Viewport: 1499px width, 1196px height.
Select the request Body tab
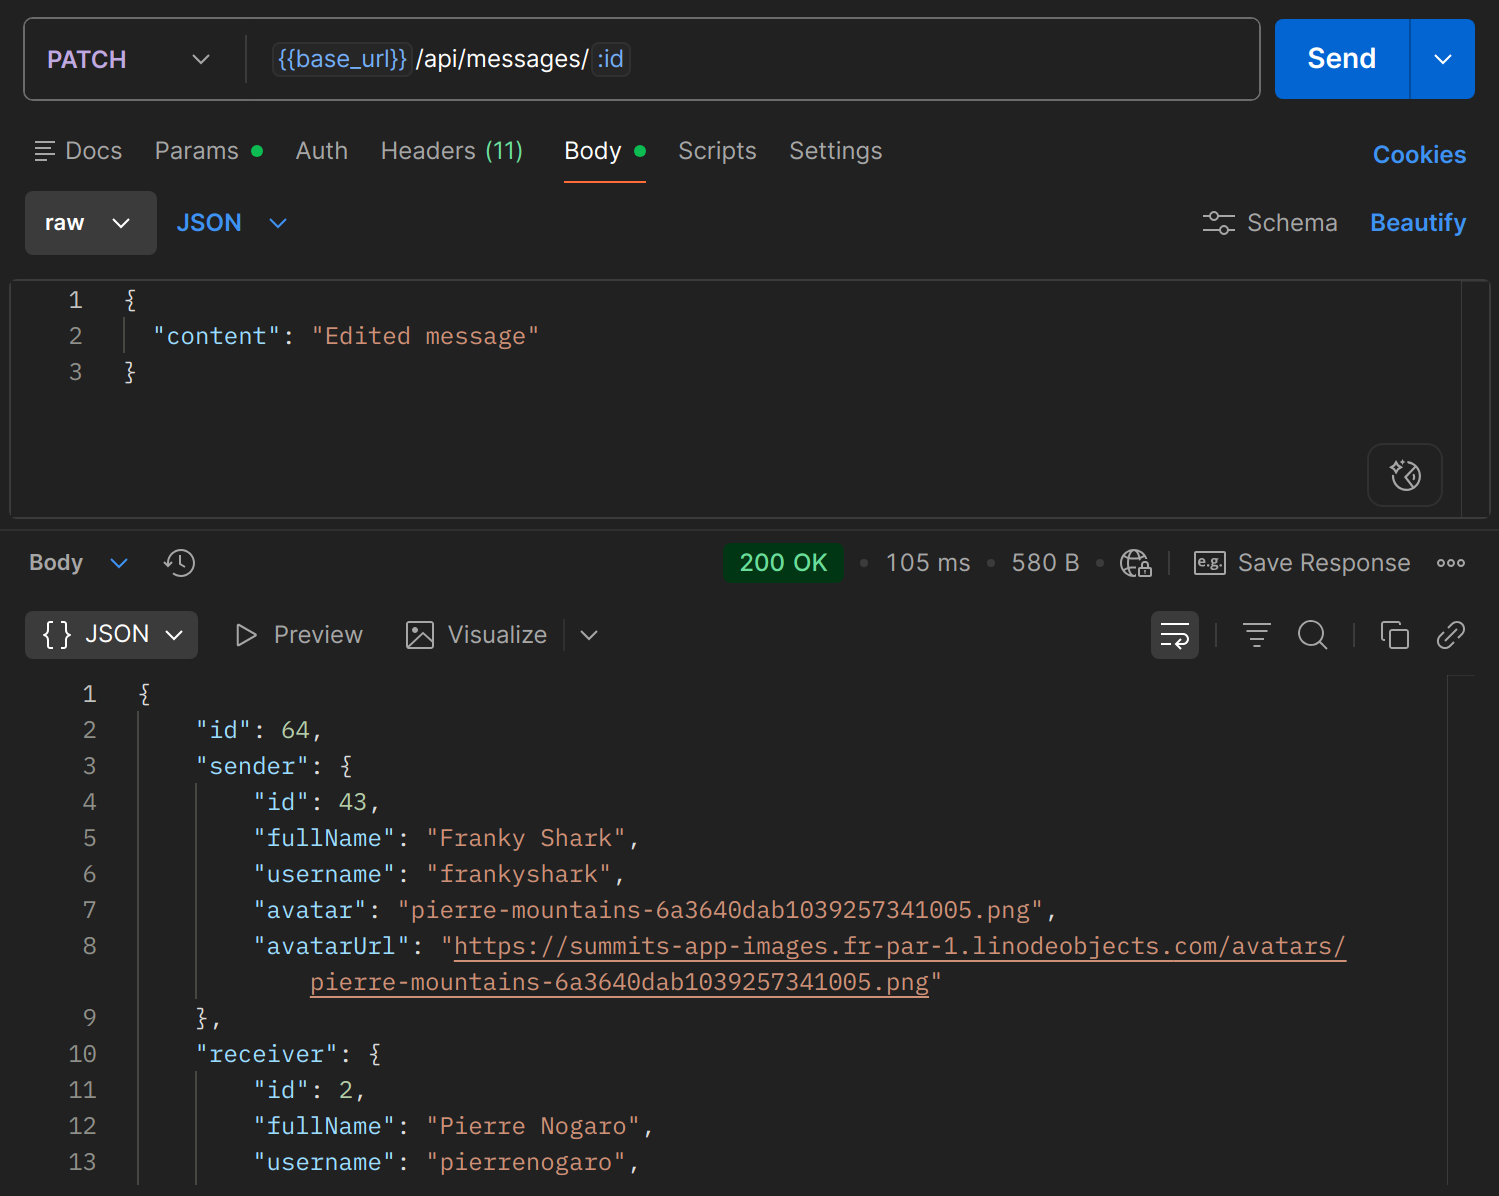[604, 151]
